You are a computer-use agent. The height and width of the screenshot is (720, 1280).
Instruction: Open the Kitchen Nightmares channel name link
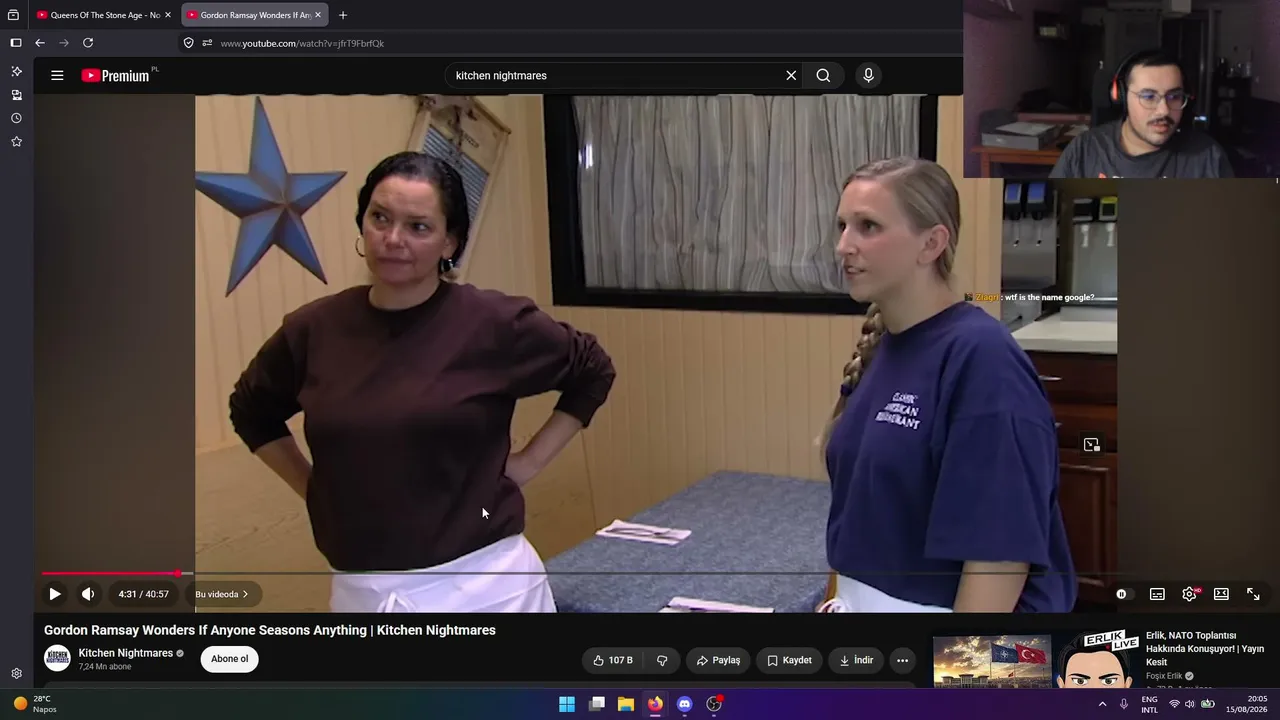[x=126, y=653]
